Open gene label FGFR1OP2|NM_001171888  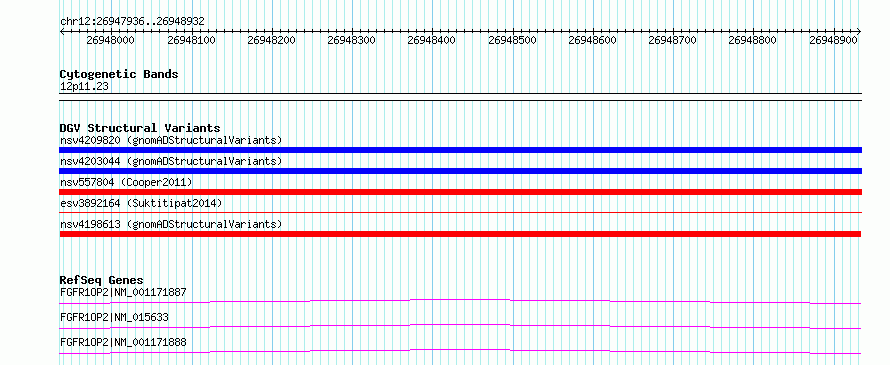(x=123, y=342)
